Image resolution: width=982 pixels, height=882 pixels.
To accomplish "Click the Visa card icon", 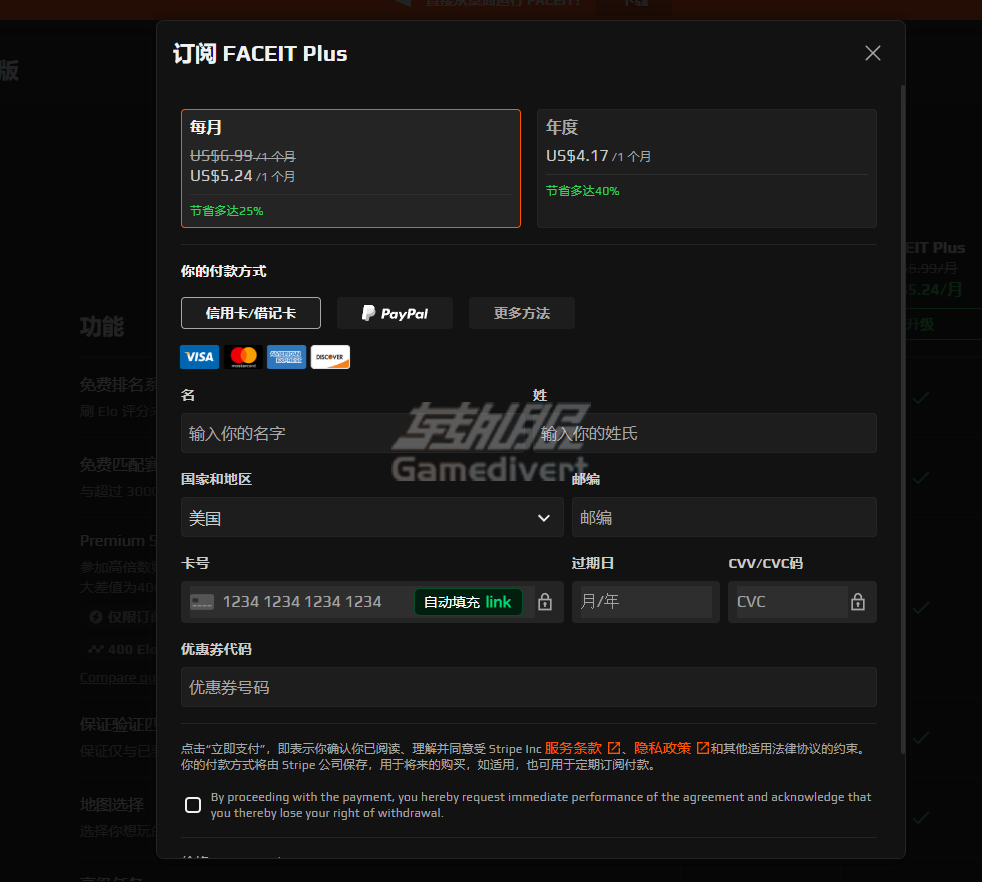I will [199, 357].
